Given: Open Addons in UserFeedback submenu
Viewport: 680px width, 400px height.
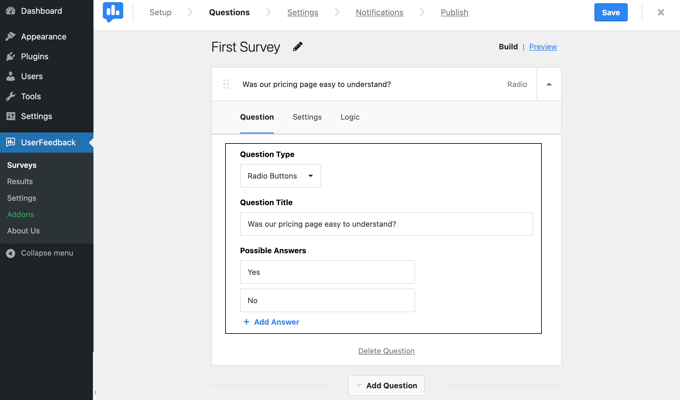Looking at the screenshot, I should (x=20, y=214).
